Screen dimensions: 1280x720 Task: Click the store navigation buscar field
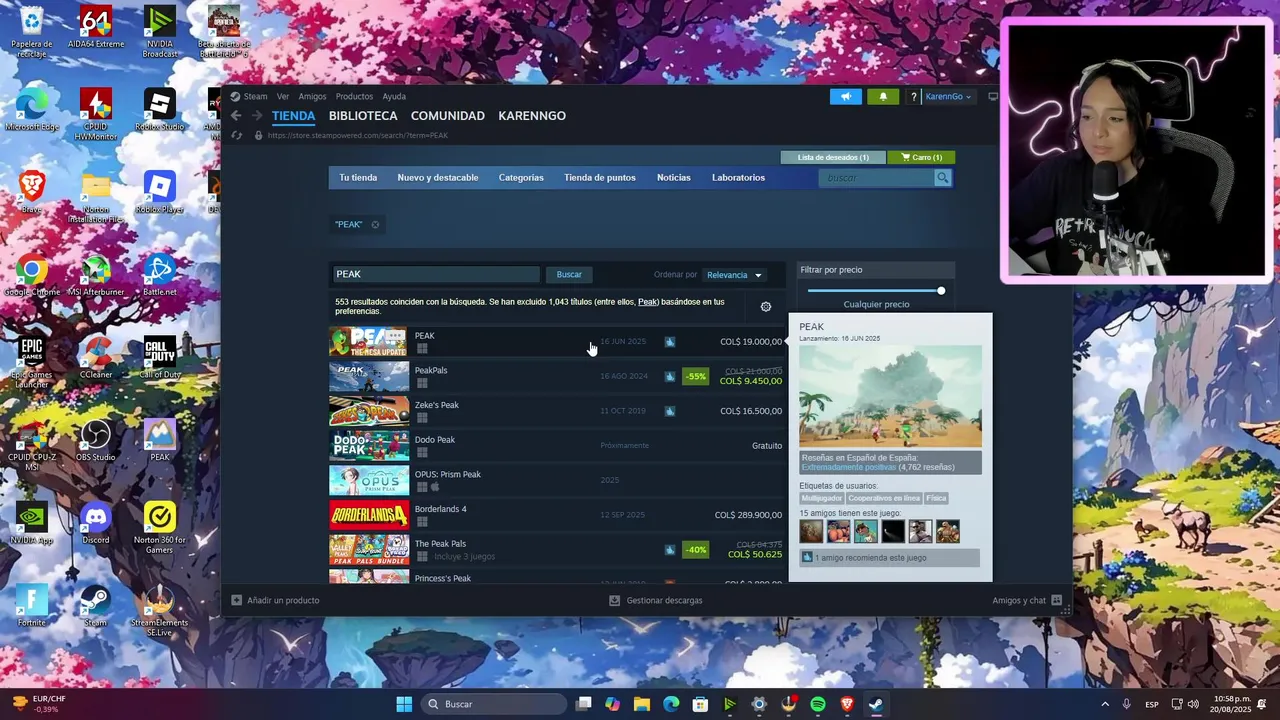(877, 178)
